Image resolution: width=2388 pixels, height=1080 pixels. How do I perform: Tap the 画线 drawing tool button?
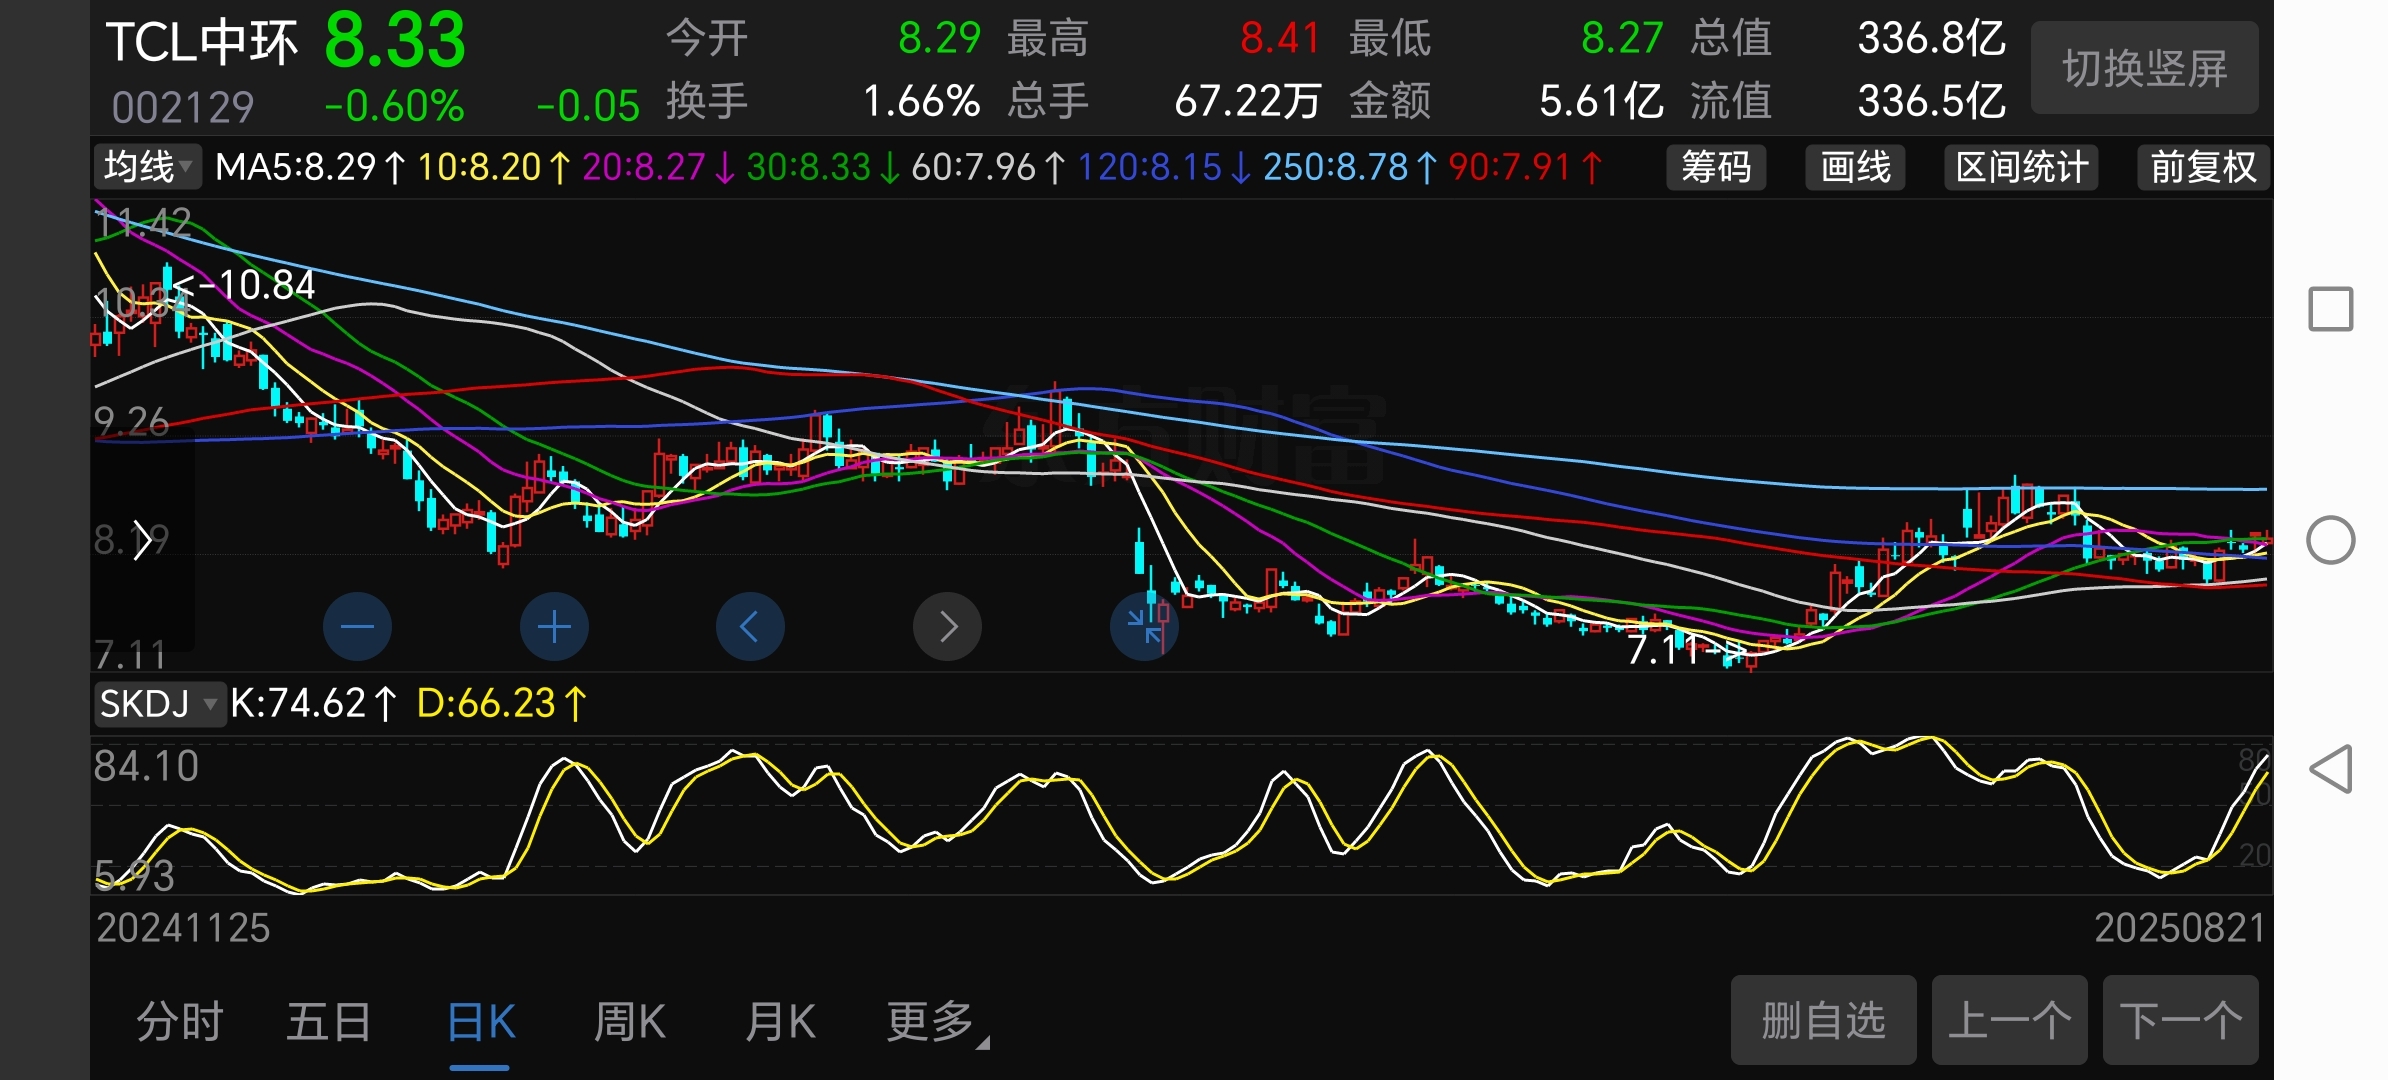(1855, 167)
